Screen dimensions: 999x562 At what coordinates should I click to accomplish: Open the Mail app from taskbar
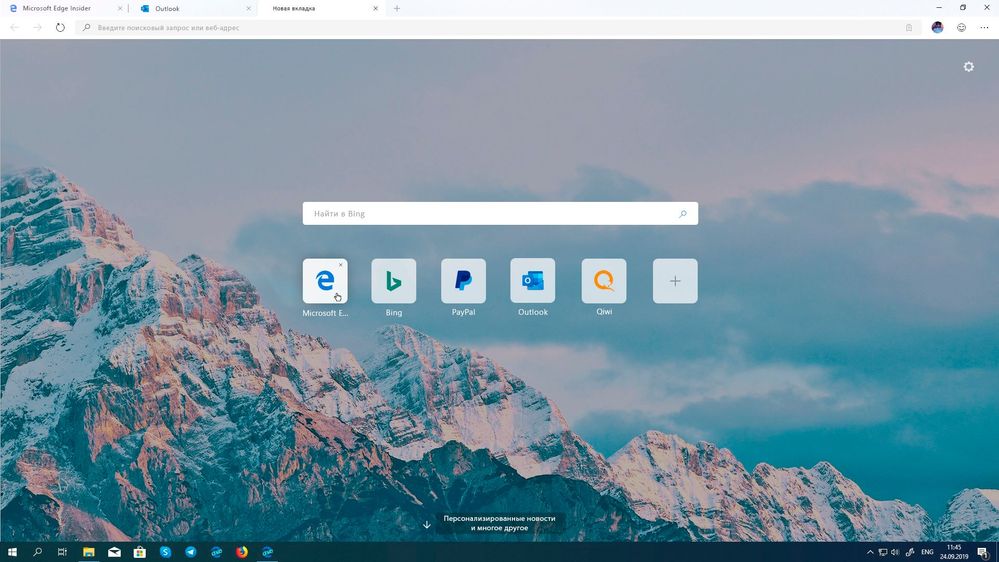114,552
